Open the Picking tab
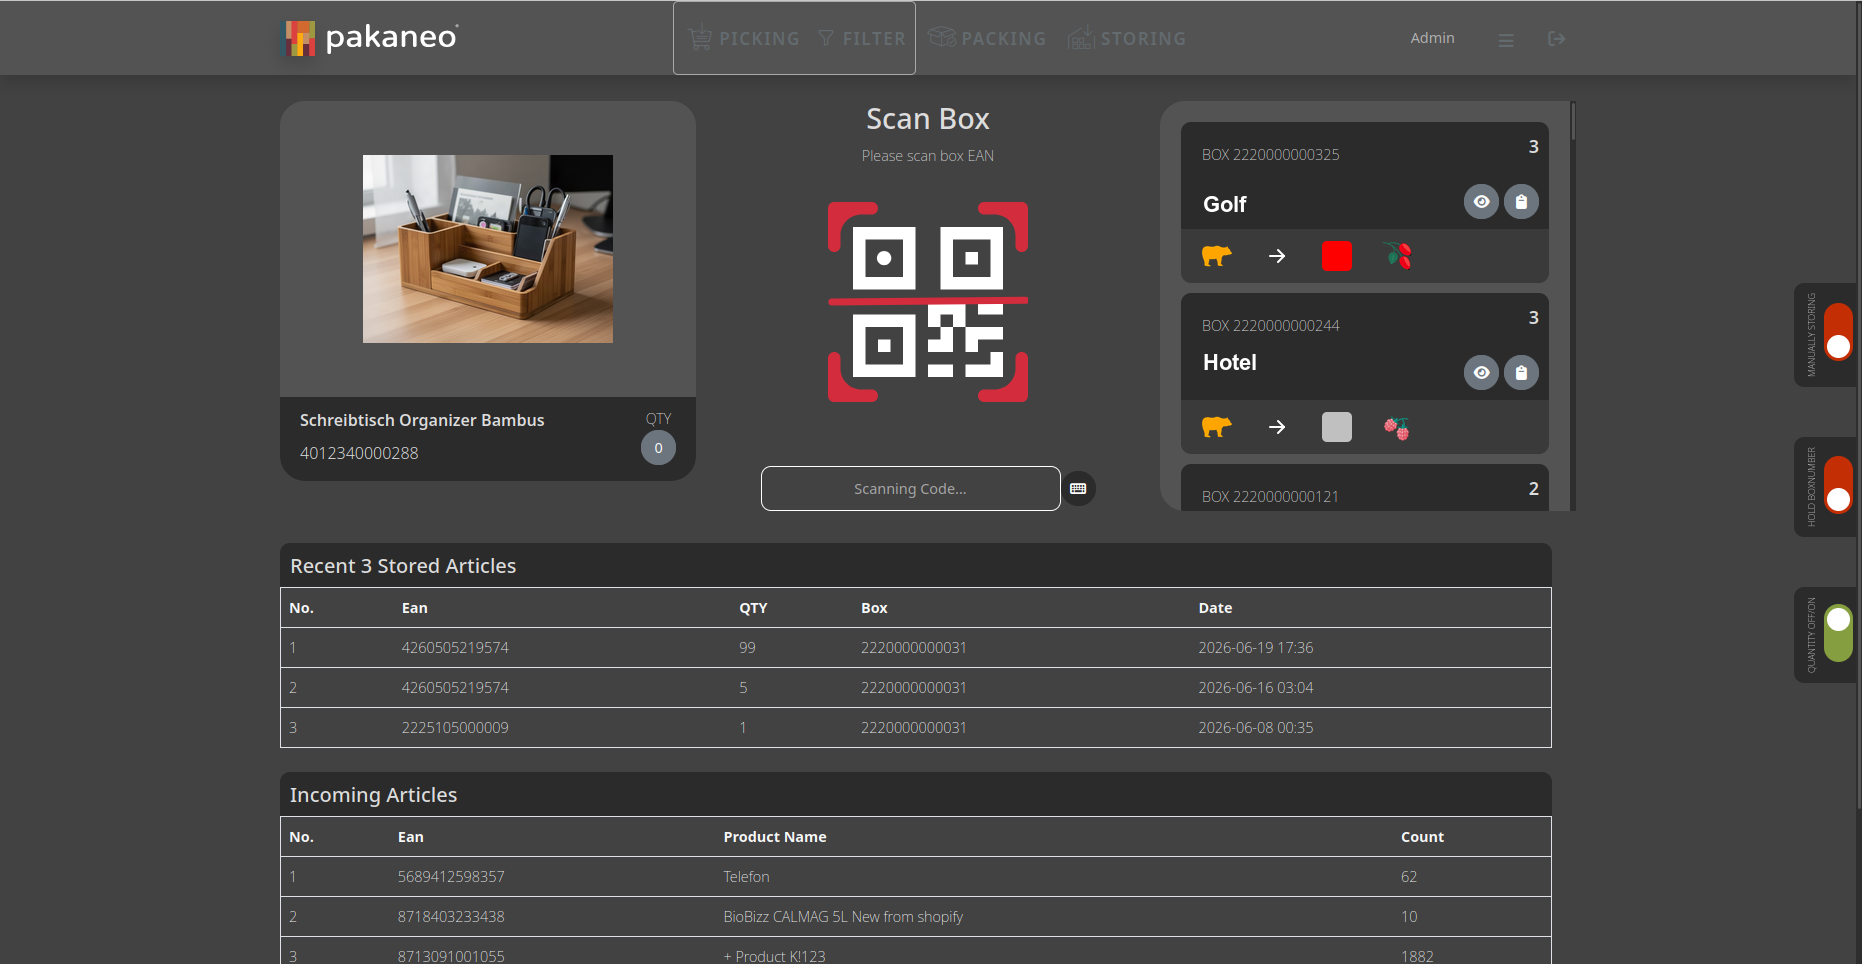1862x964 pixels. point(744,39)
